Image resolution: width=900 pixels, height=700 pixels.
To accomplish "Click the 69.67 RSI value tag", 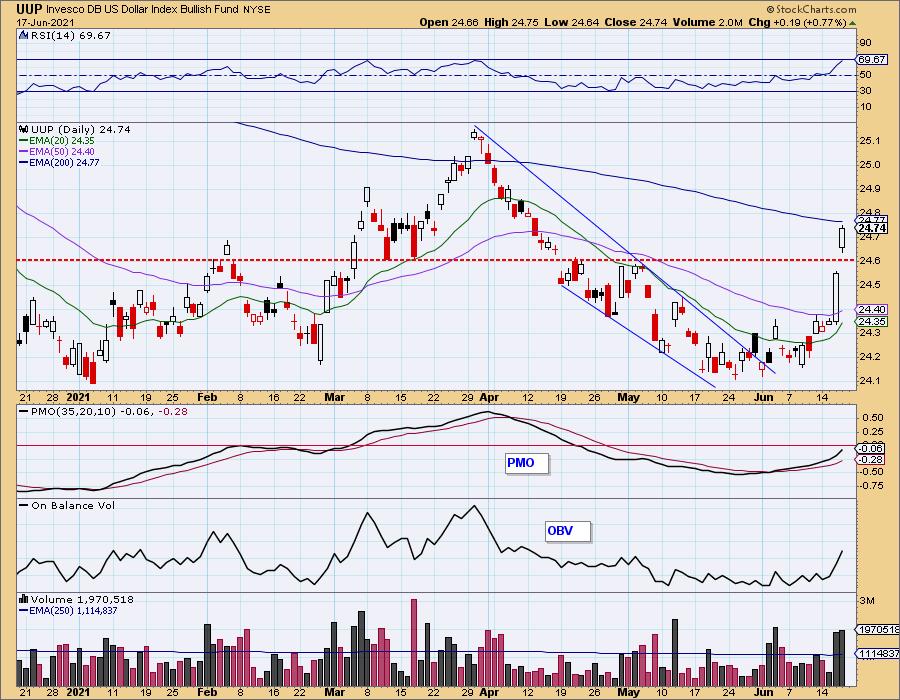I will pyautogui.click(x=872, y=60).
